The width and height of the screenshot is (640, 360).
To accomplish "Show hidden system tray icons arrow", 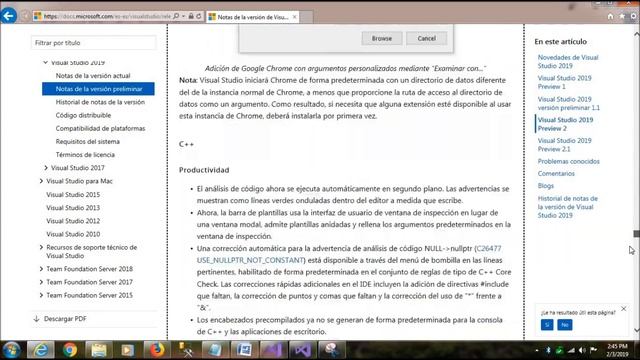I will tap(537, 350).
